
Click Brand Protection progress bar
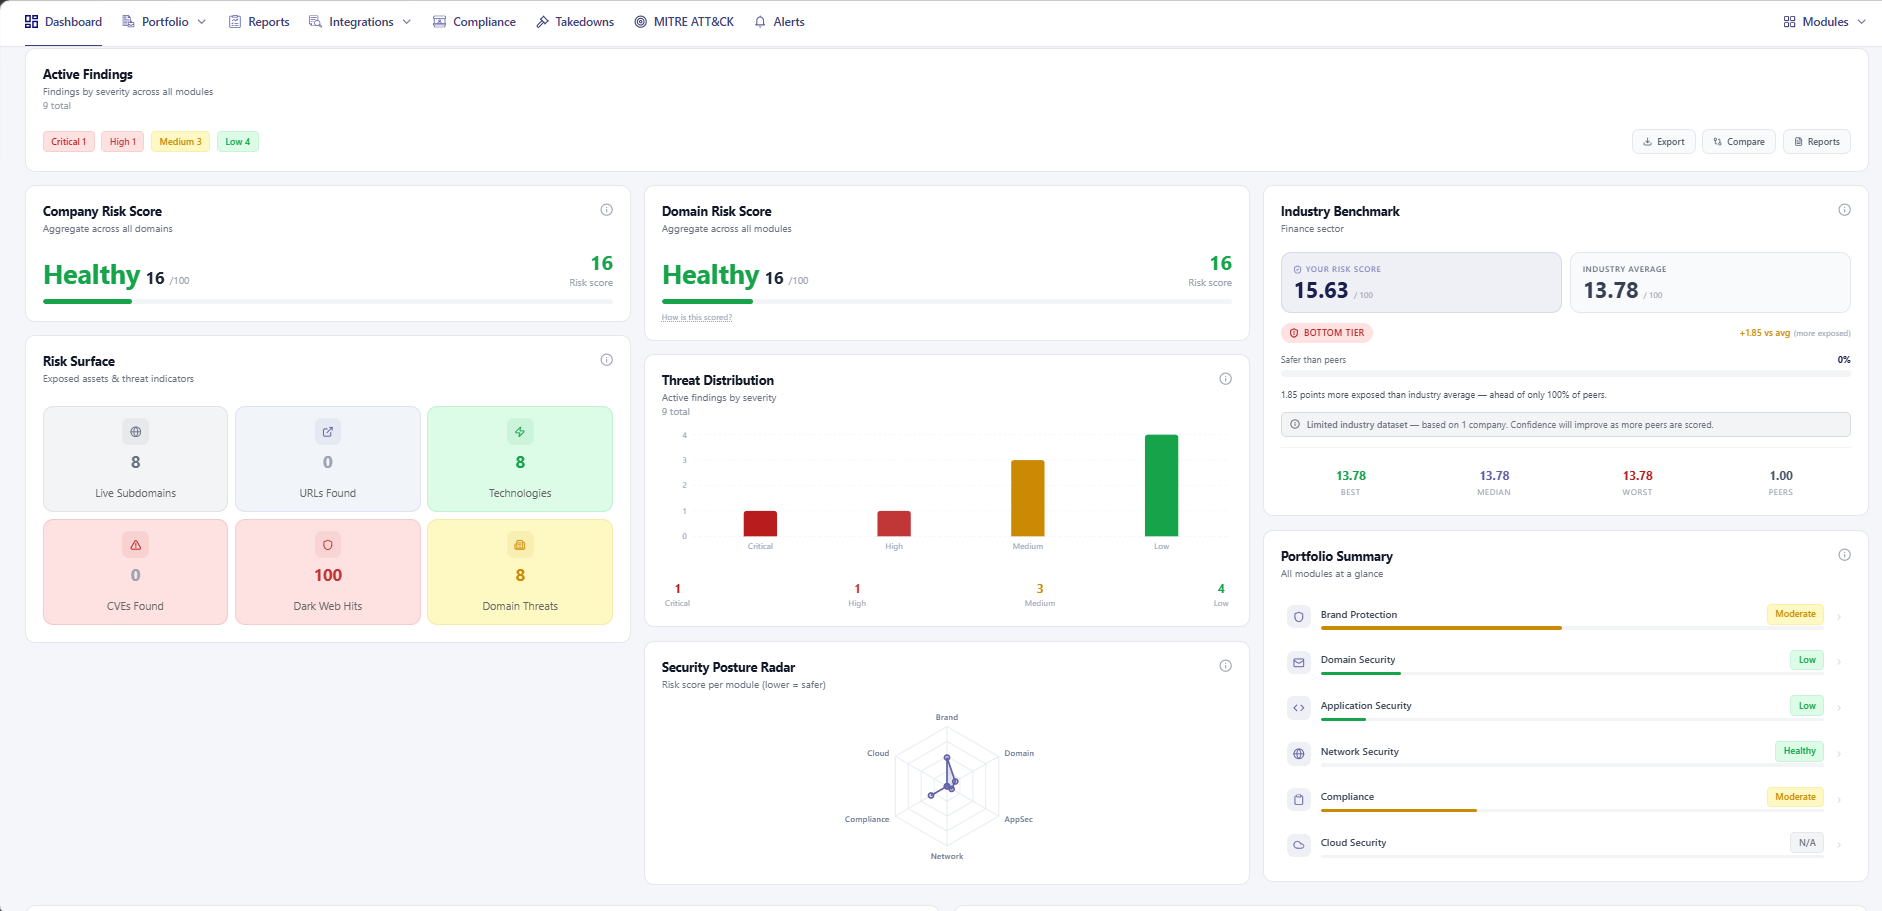pyautogui.click(x=1572, y=628)
